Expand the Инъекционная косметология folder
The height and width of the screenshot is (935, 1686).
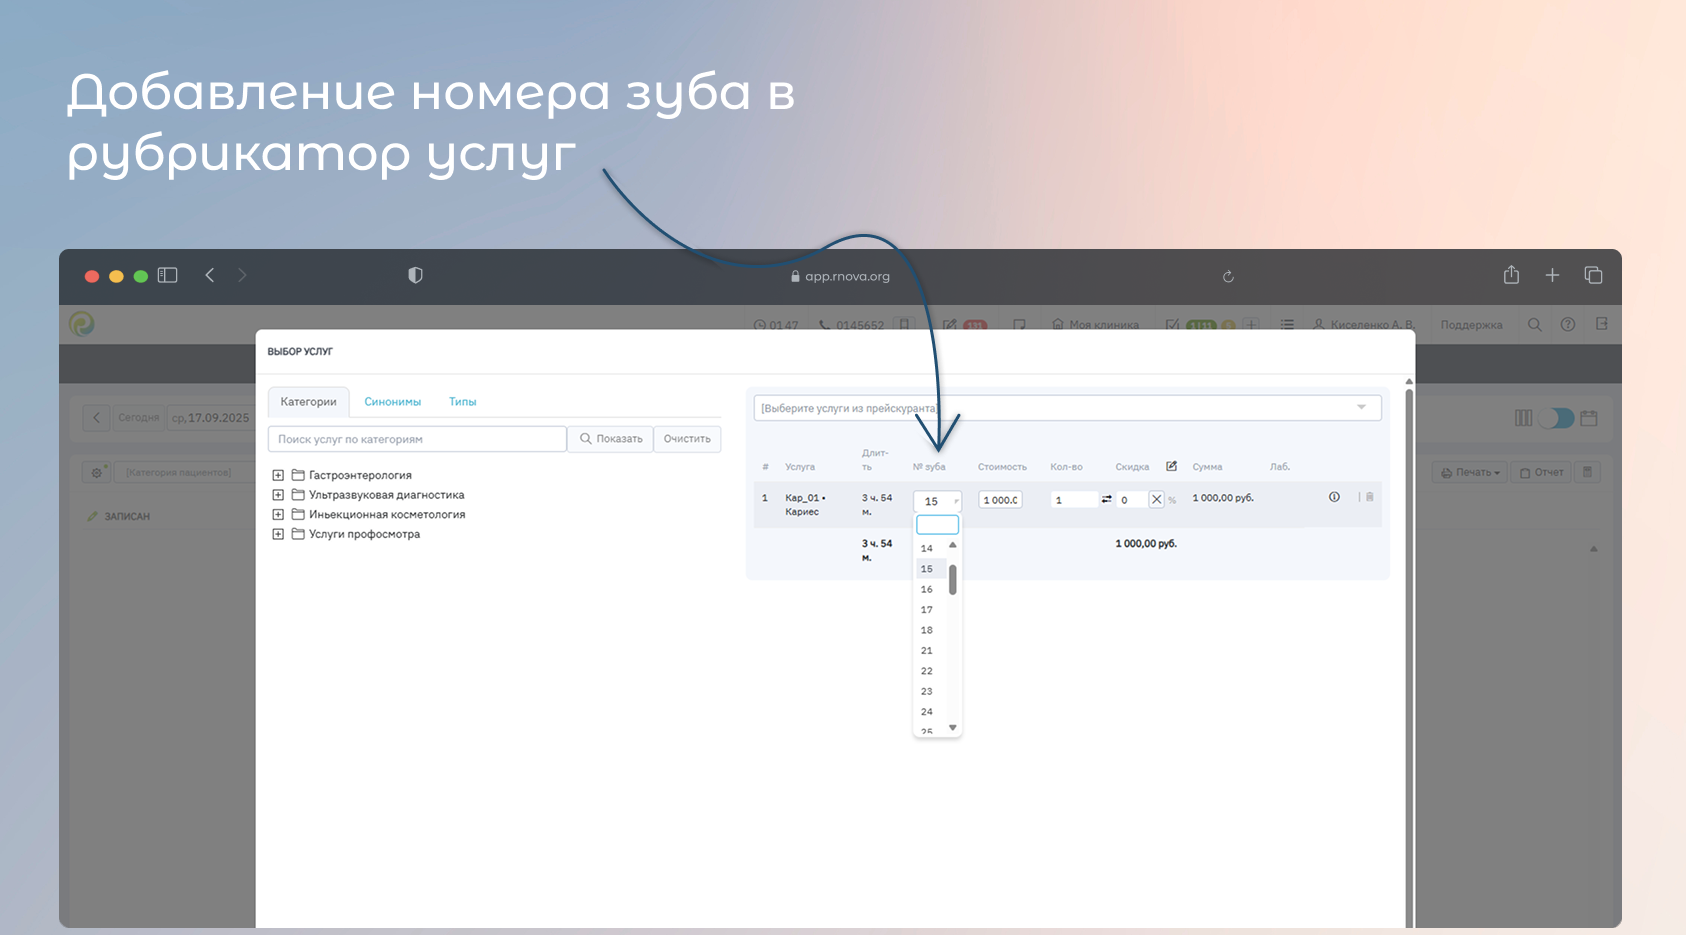[278, 514]
